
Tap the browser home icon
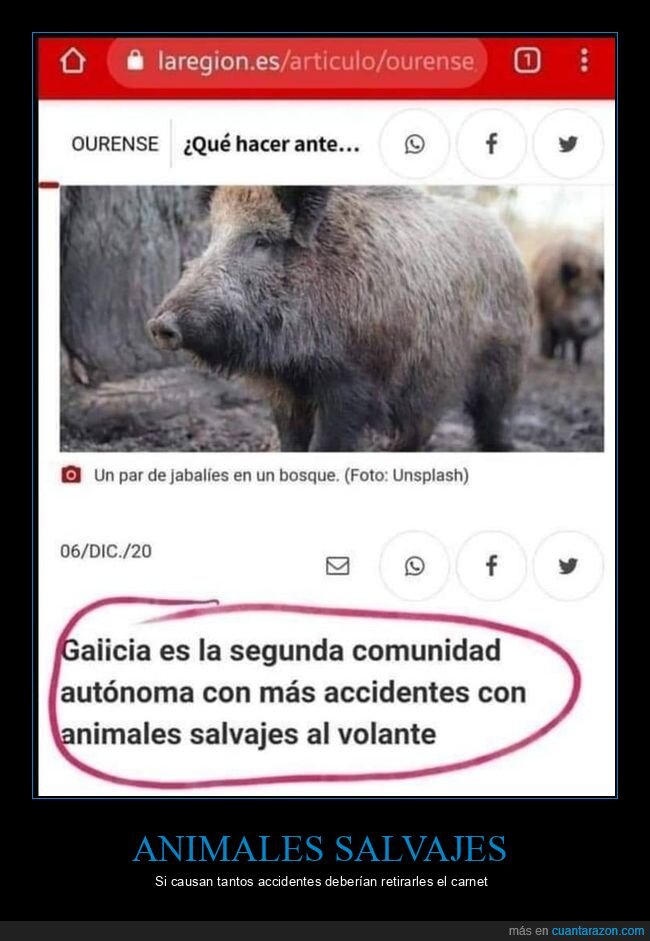tap(73, 61)
